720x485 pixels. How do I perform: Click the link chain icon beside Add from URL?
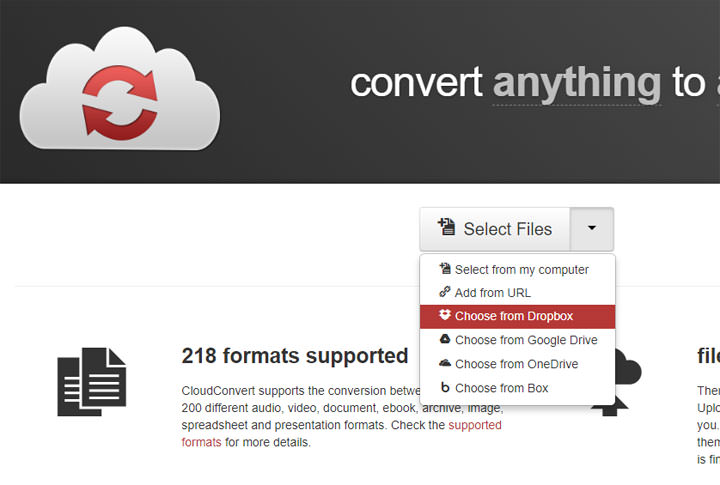pos(444,292)
